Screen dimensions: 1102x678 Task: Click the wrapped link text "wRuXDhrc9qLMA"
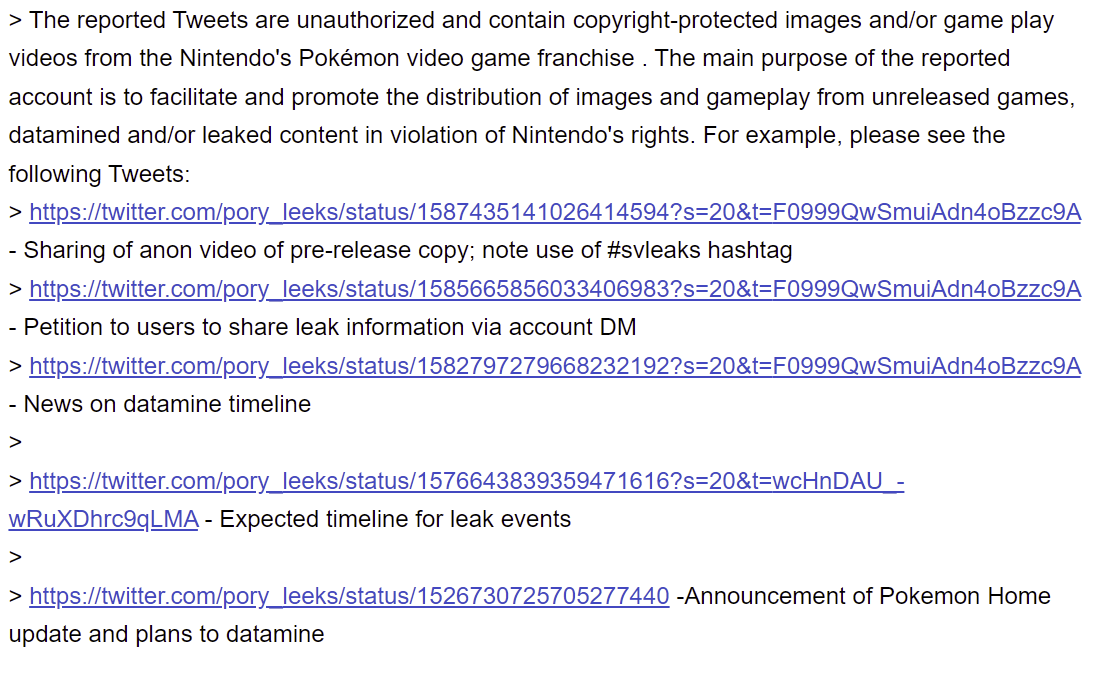103,520
